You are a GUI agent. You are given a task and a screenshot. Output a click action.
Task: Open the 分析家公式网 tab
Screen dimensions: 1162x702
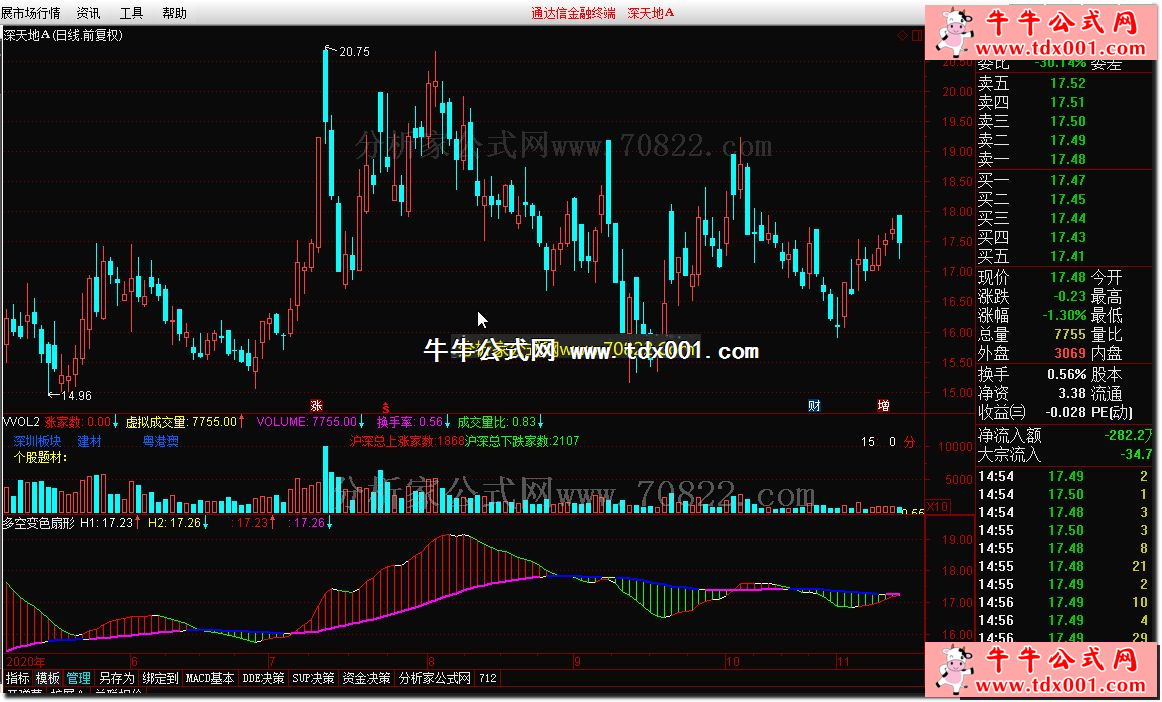[435, 678]
